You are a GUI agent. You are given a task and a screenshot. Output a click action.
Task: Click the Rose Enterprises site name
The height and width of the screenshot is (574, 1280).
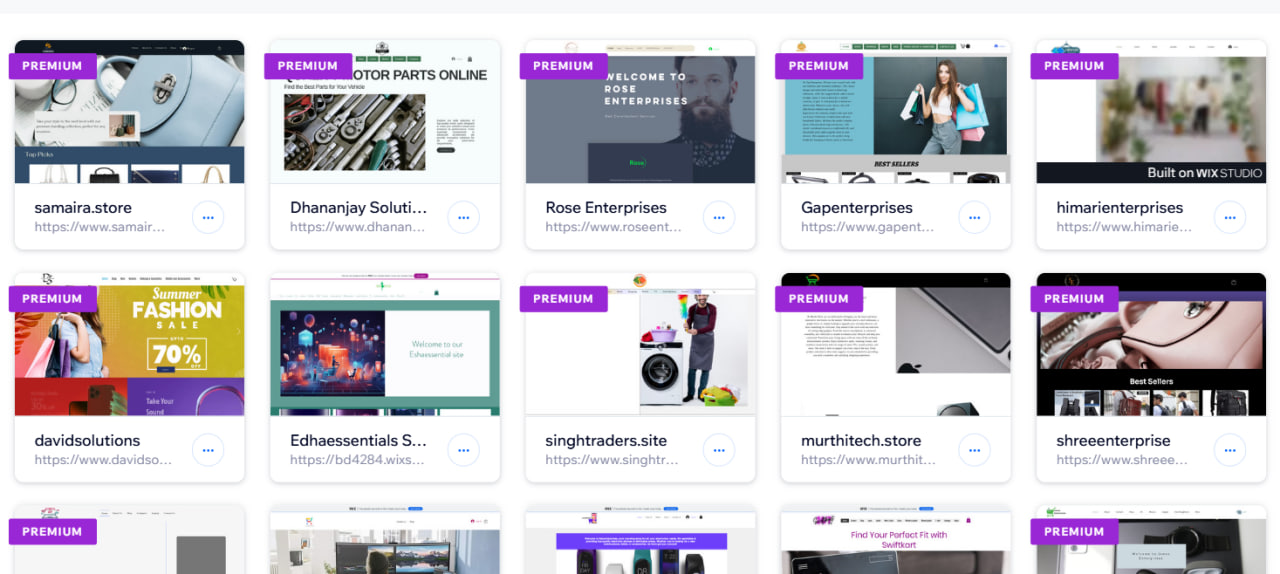(606, 208)
